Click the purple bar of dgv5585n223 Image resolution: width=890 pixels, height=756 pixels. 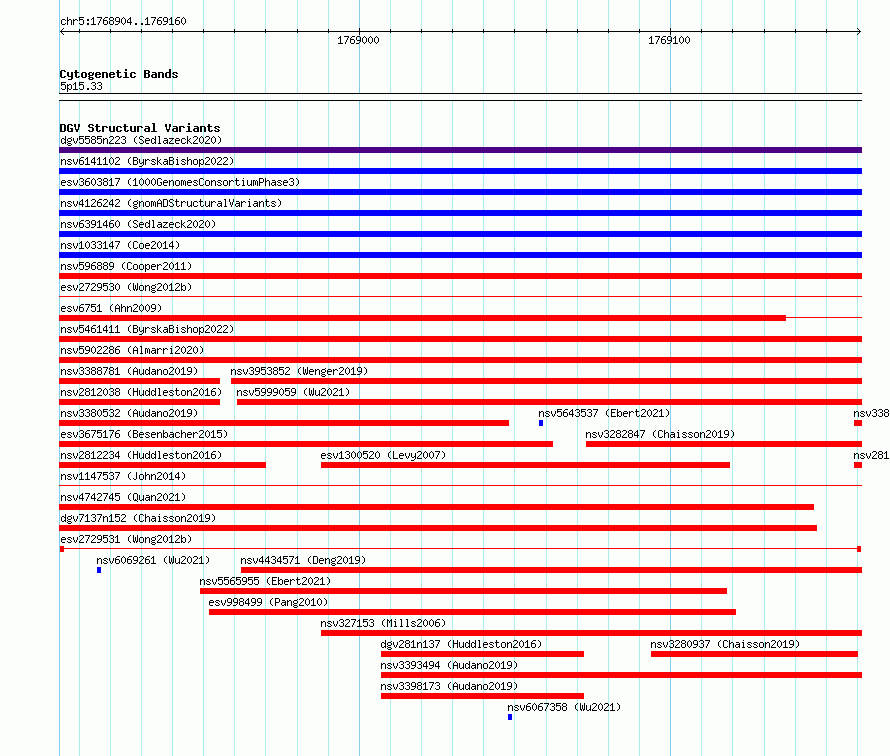pos(460,150)
